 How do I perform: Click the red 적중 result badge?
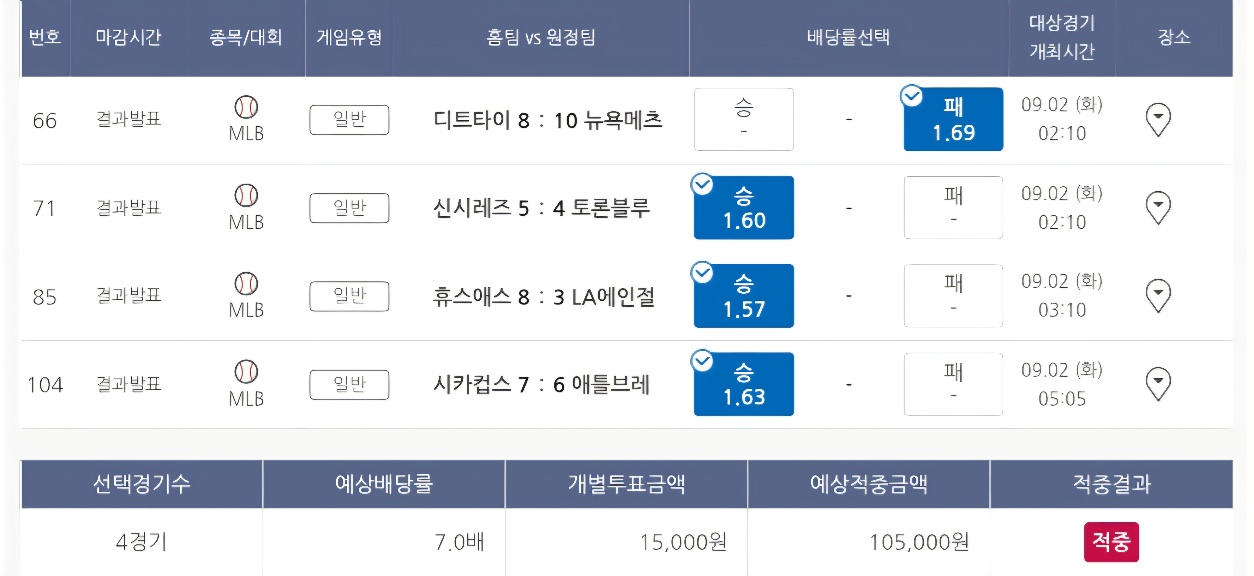(x=1111, y=542)
